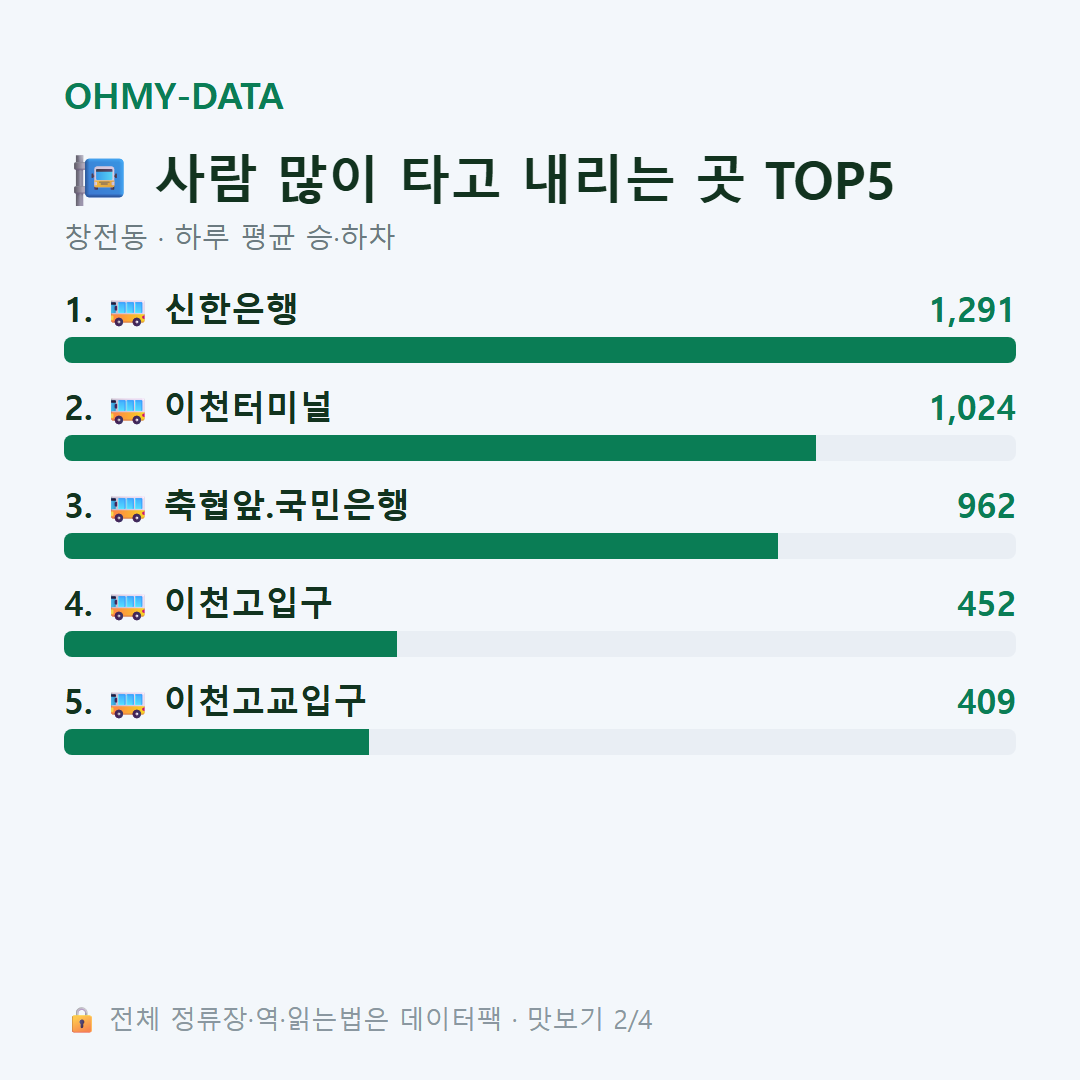Click the 창전동 하루 평균 승·하차 subtitle
1080x1080 pixels.
pyautogui.click(x=229, y=237)
